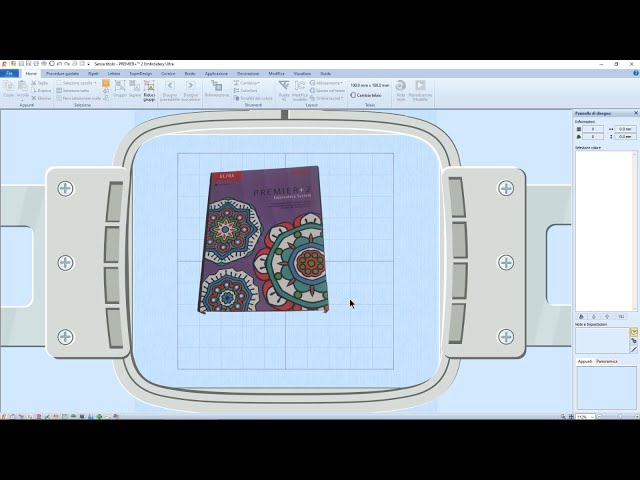640x480 pixels.
Task: Click Seleziona tutto
Action: point(73,91)
